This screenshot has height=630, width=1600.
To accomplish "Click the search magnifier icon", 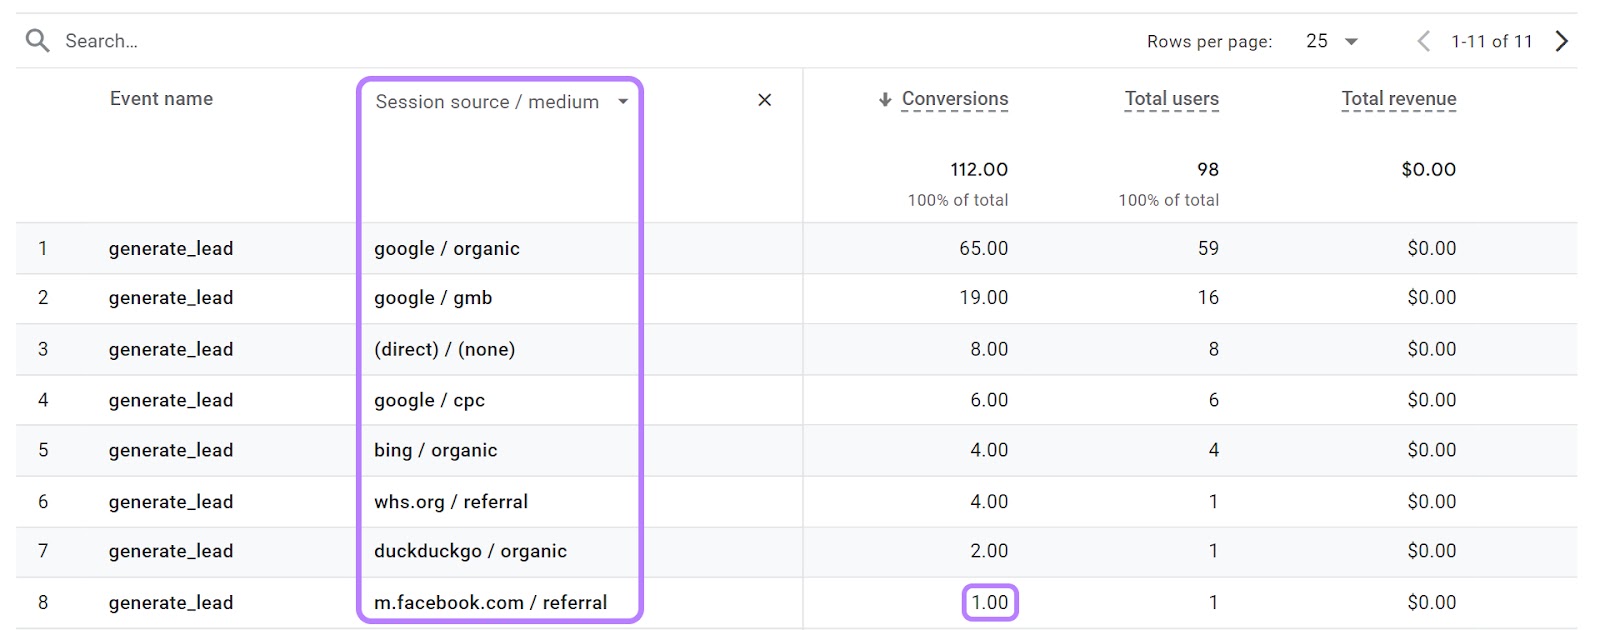I will [37, 41].
